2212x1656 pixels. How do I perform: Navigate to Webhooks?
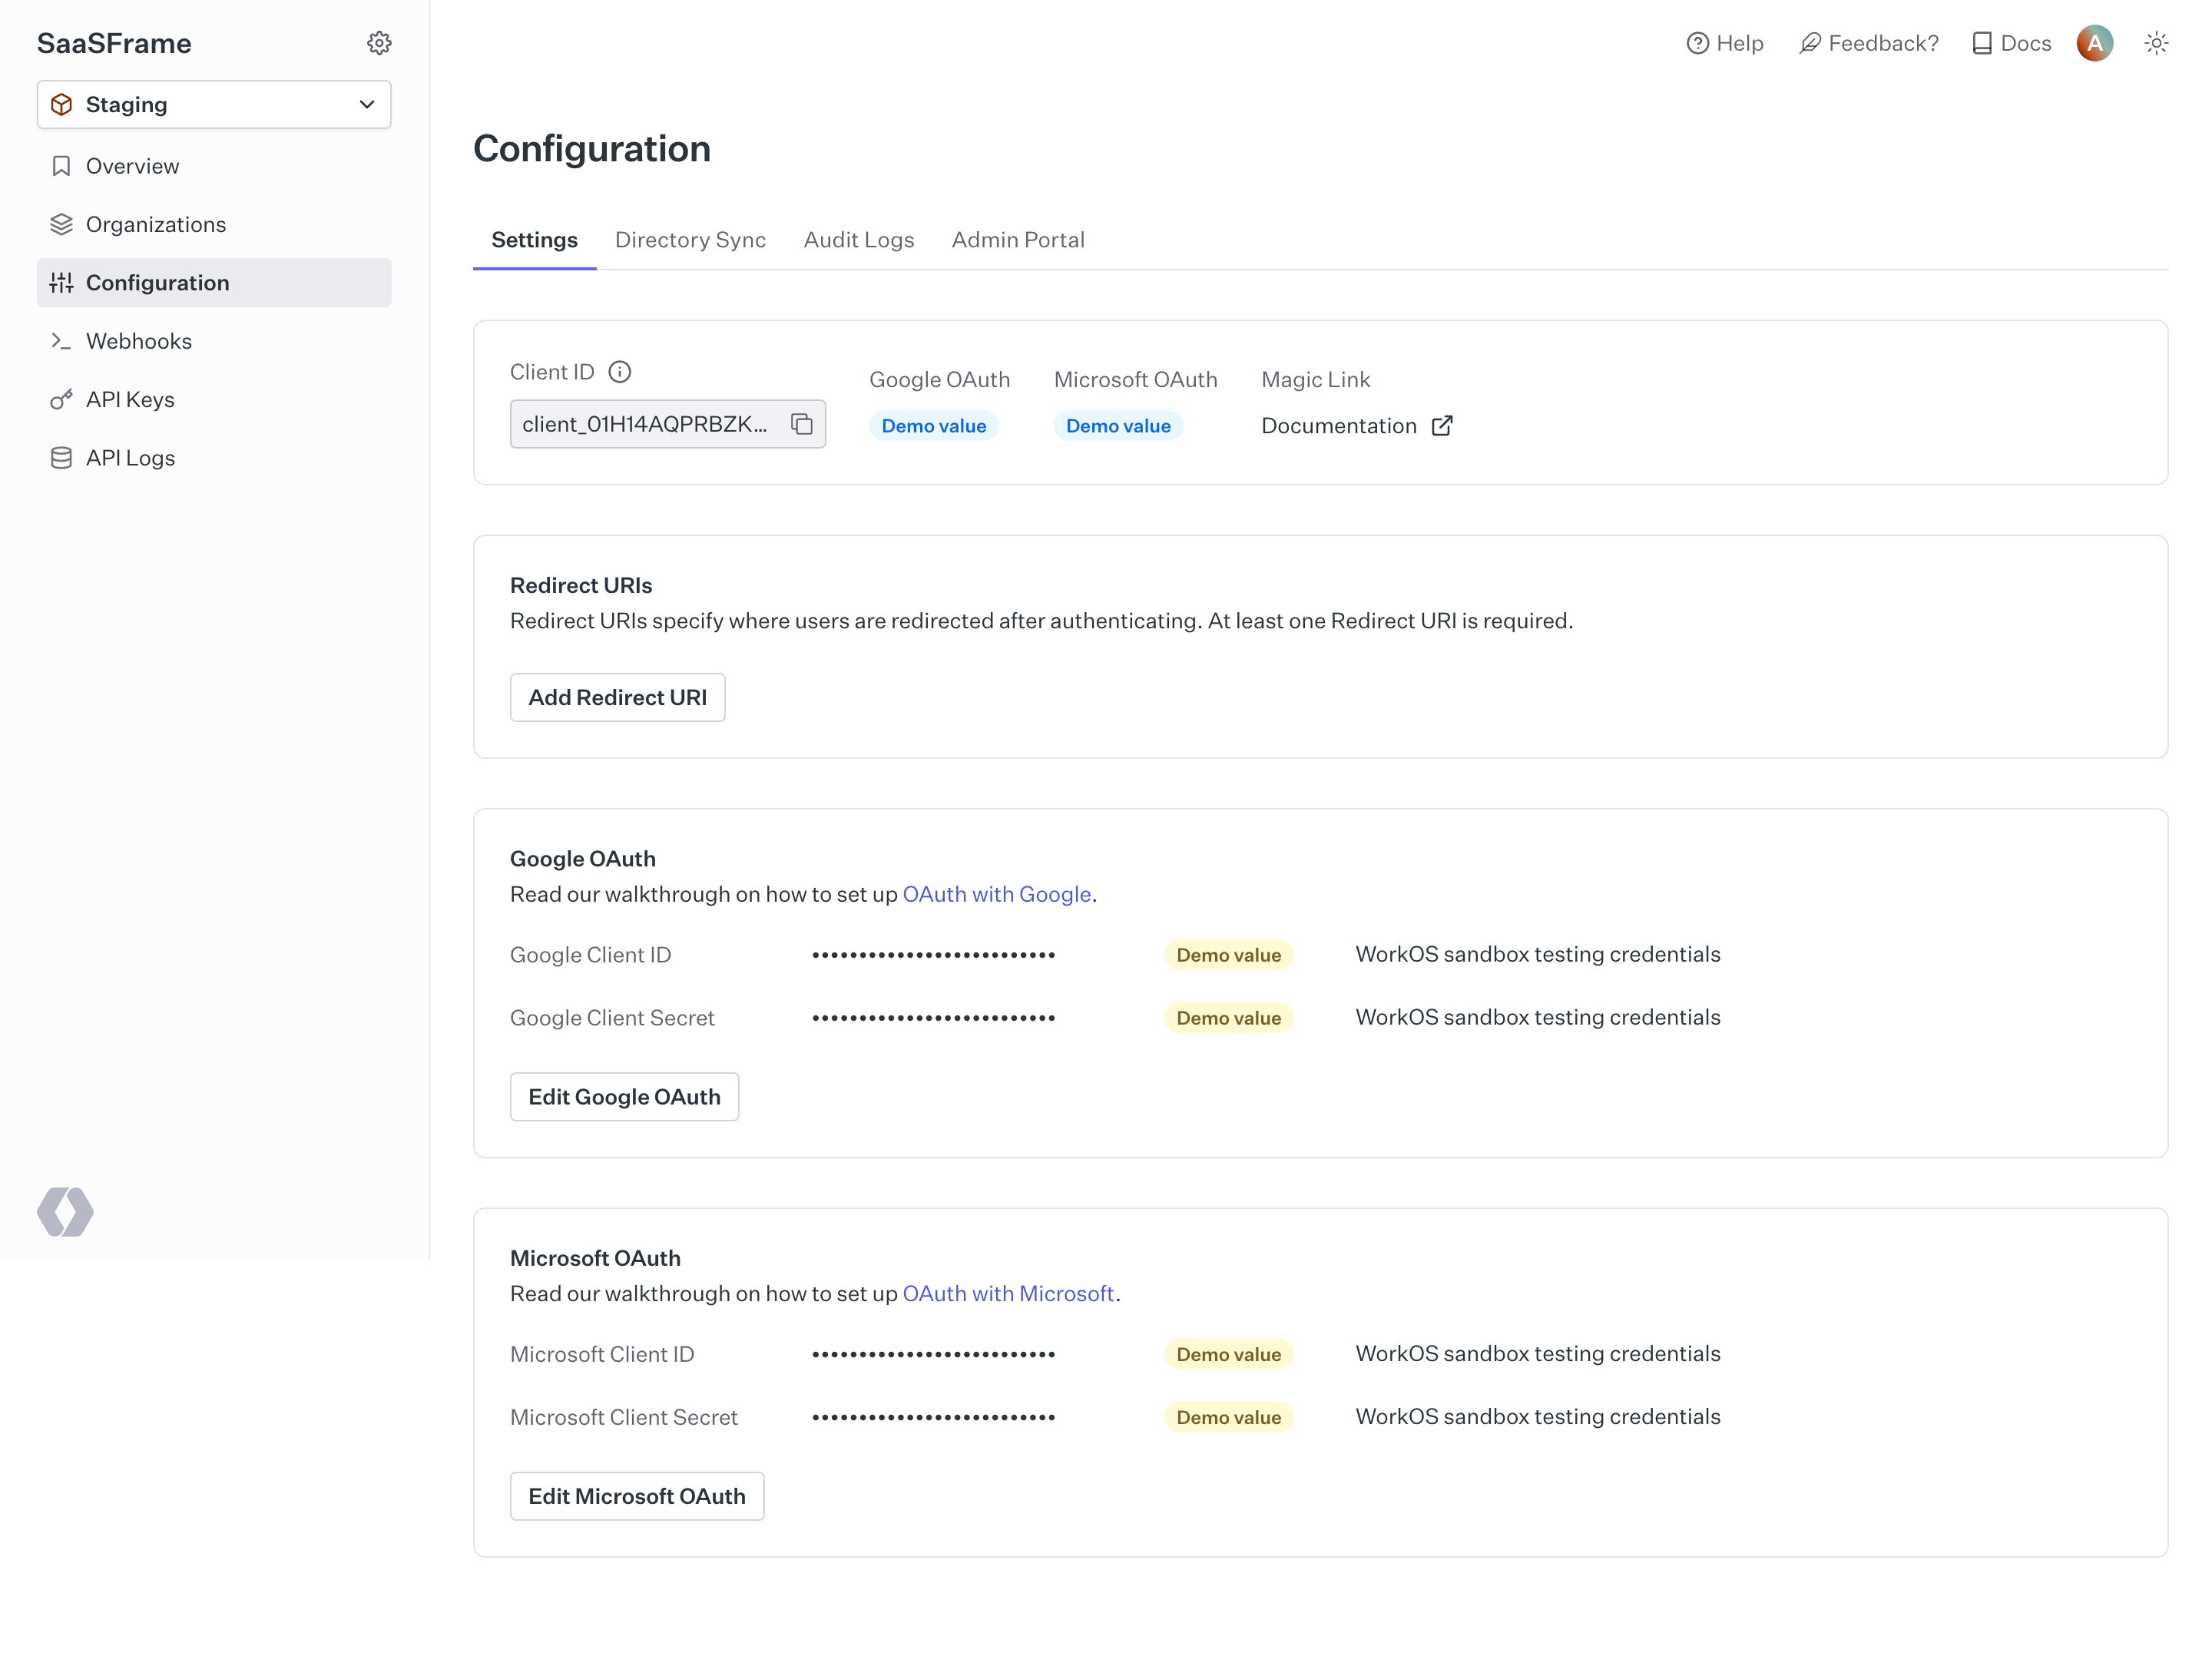pyautogui.click(x=214, y=341)
